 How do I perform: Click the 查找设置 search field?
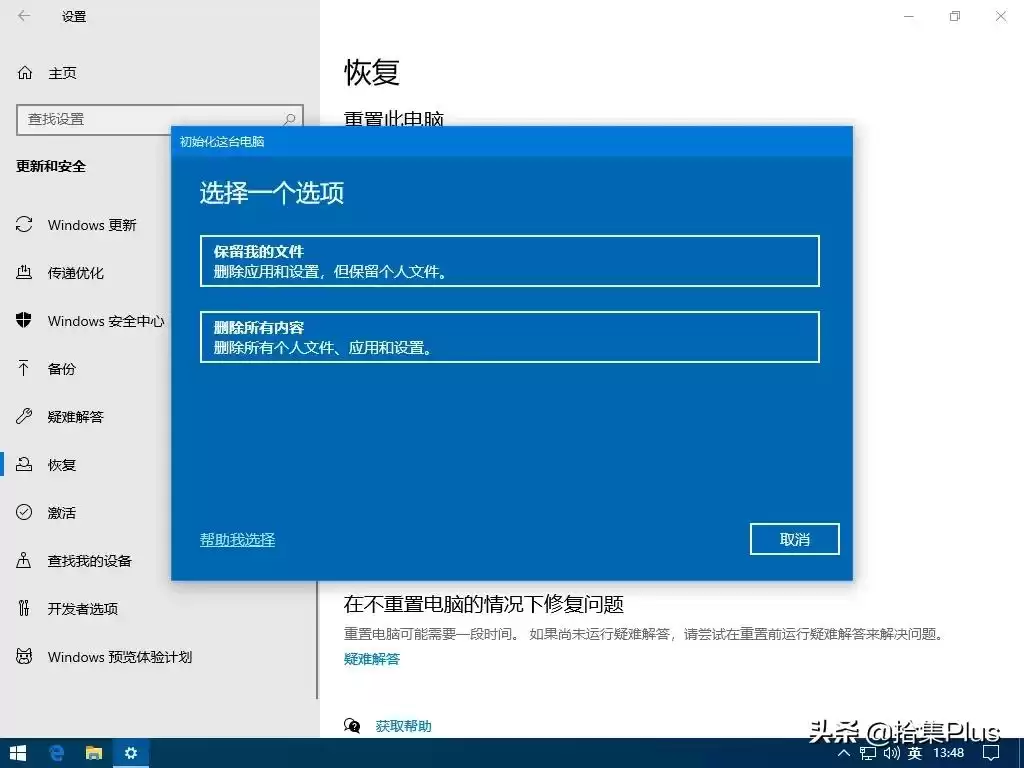pyautogui.click(x=159, y=120)
